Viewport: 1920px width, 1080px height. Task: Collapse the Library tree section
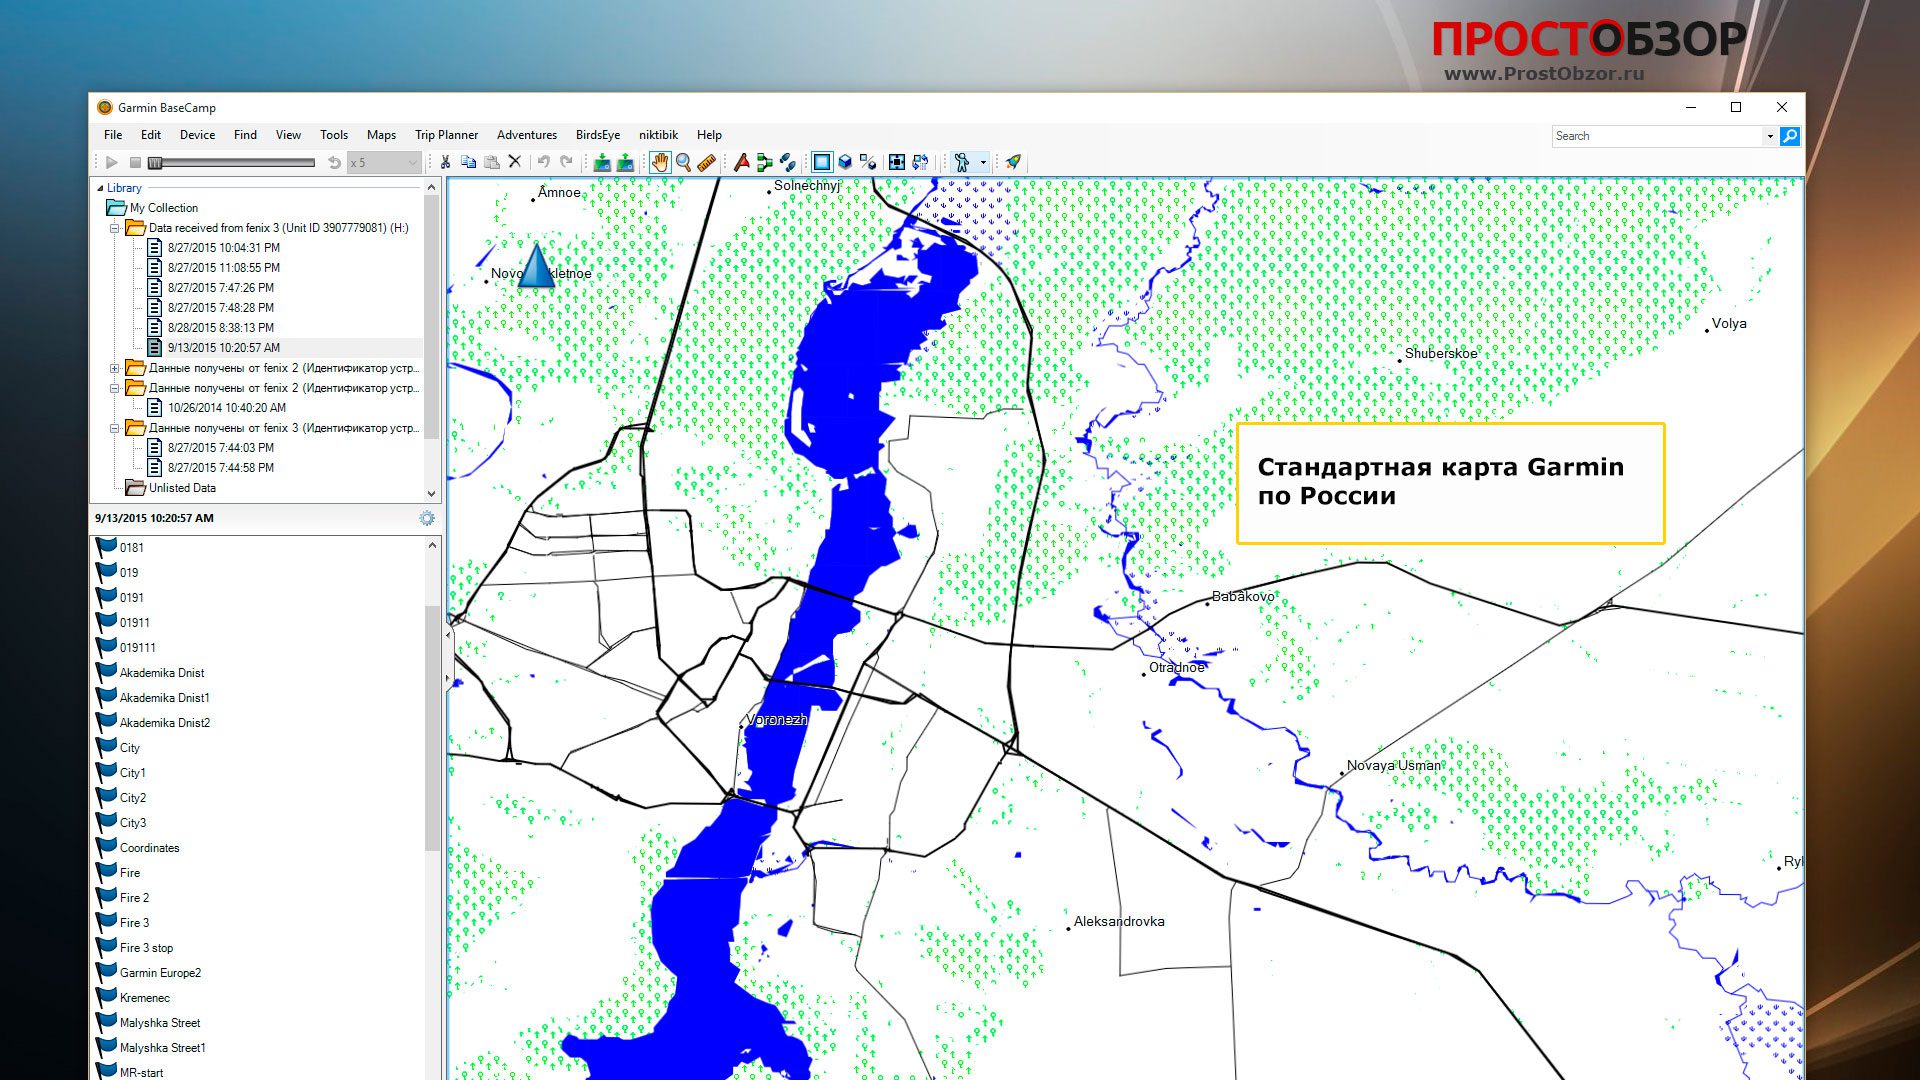(x=100, y=188)
